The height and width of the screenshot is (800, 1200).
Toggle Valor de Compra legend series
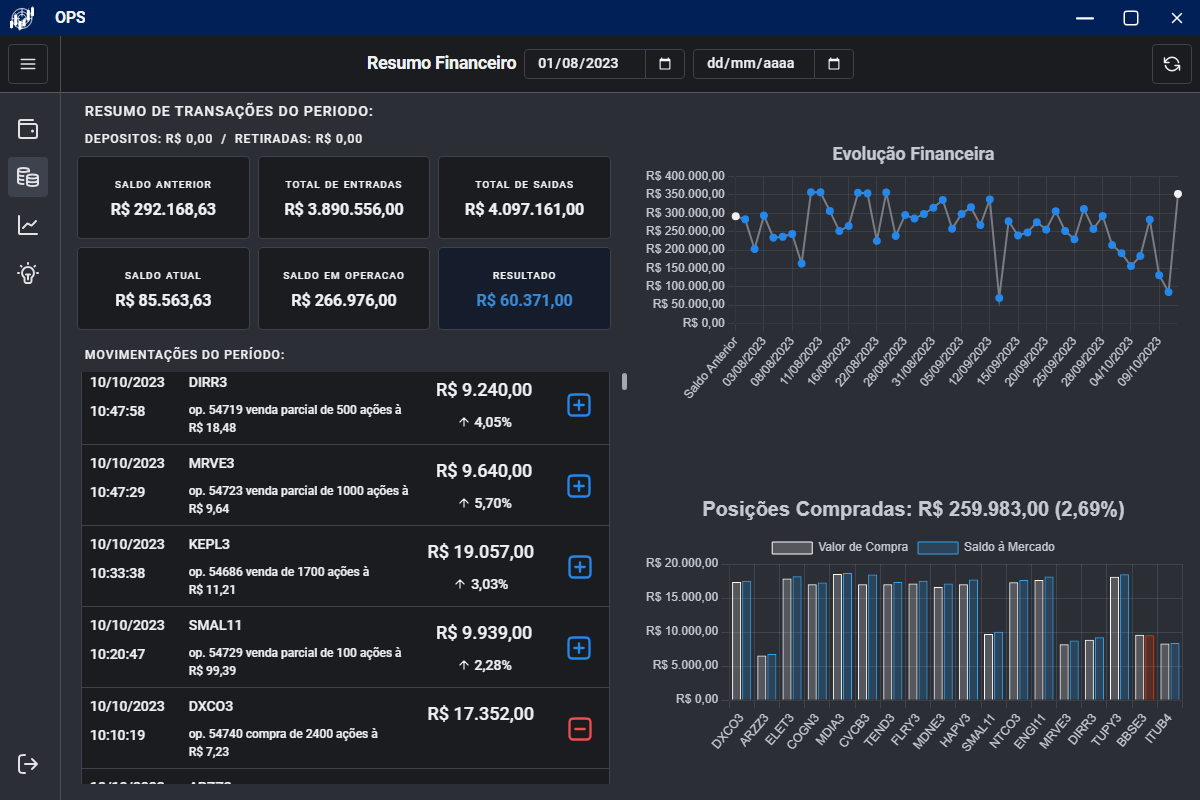coord(840,547)
